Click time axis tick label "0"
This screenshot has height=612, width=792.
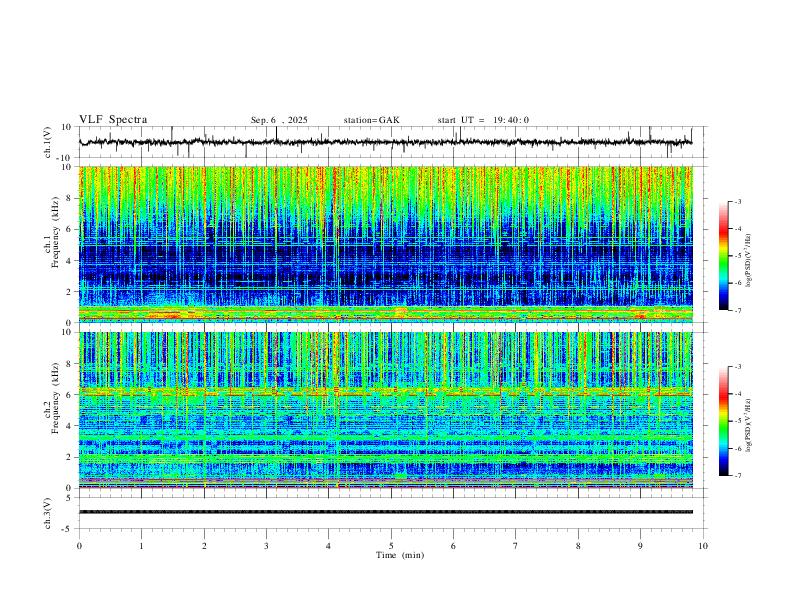[79, 546]
